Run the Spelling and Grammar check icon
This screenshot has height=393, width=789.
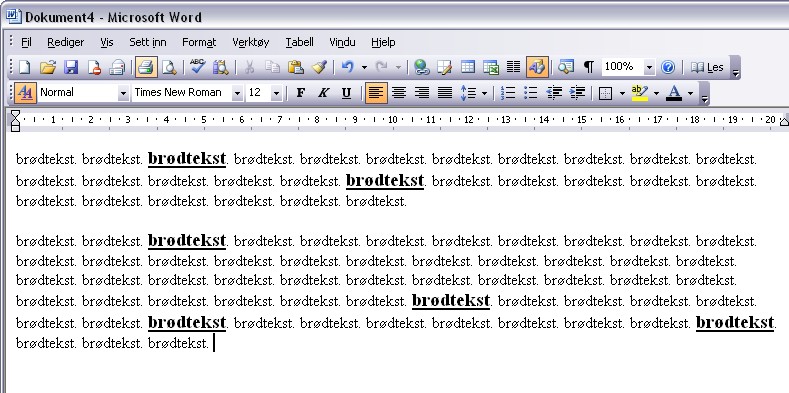tap(197, 67)
